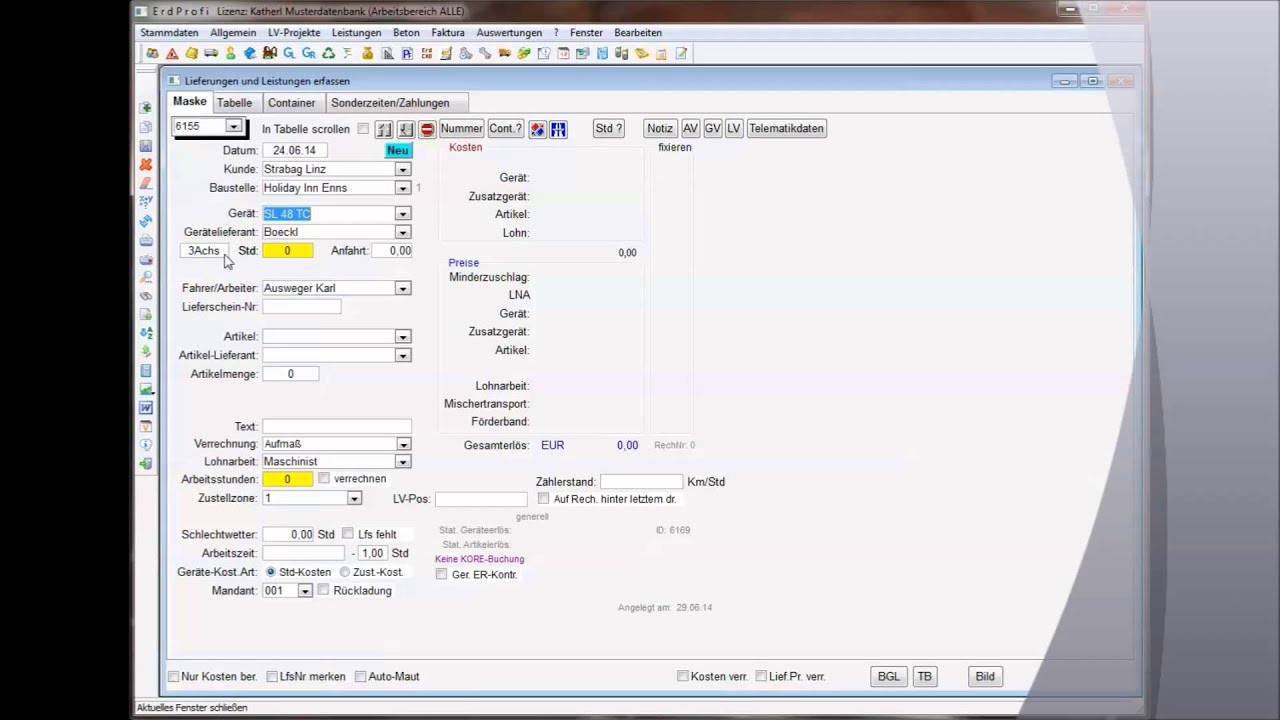Open the Bild button
The height and width of the screenshot is (720, 1280).
tap(985, 676)
